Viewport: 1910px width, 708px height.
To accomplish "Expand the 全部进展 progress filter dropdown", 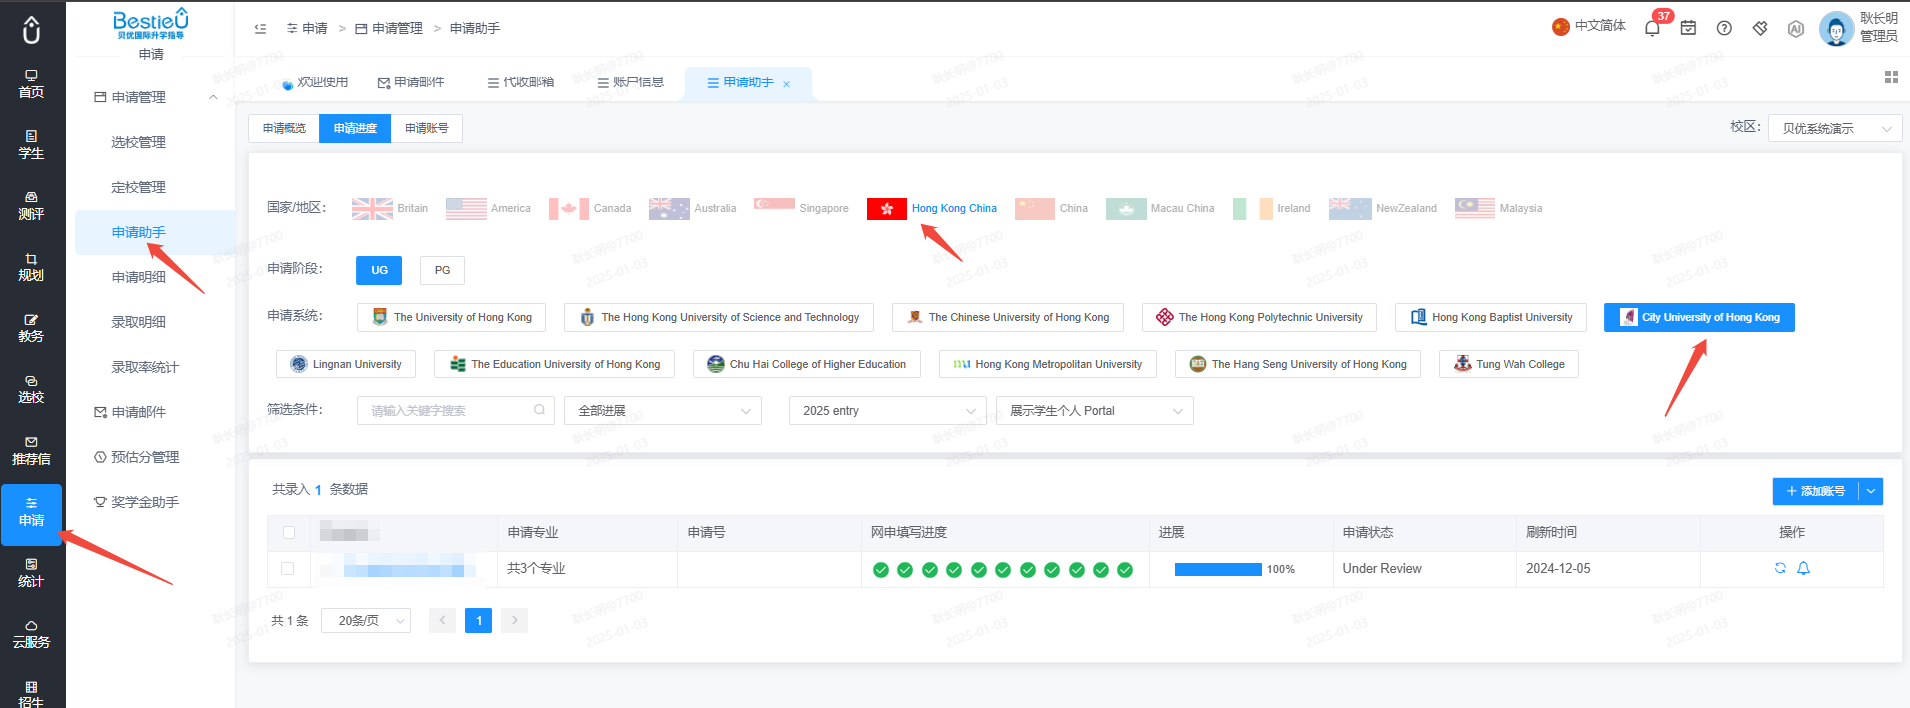I will 663,411.
